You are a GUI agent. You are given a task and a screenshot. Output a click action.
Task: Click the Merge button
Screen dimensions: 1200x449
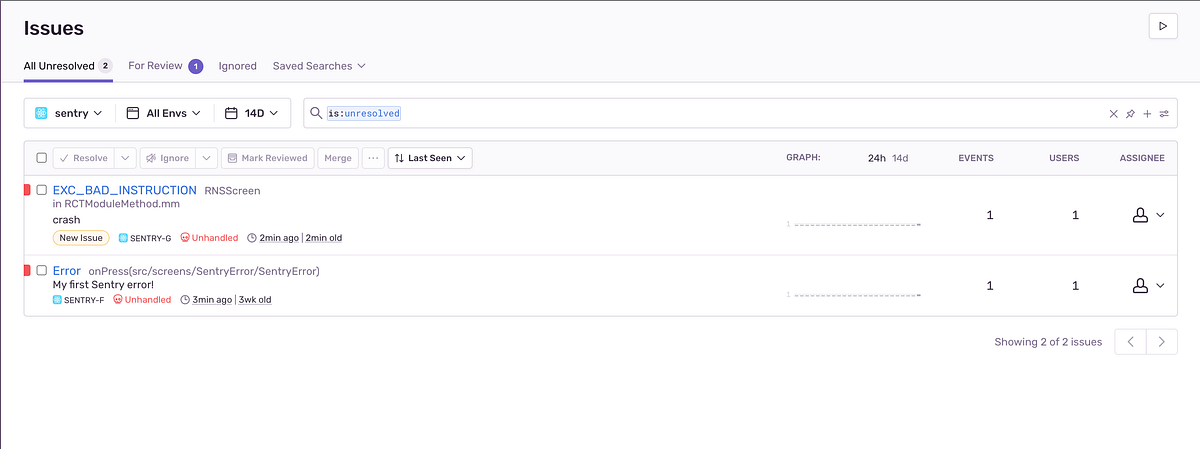tap(338, 158)
